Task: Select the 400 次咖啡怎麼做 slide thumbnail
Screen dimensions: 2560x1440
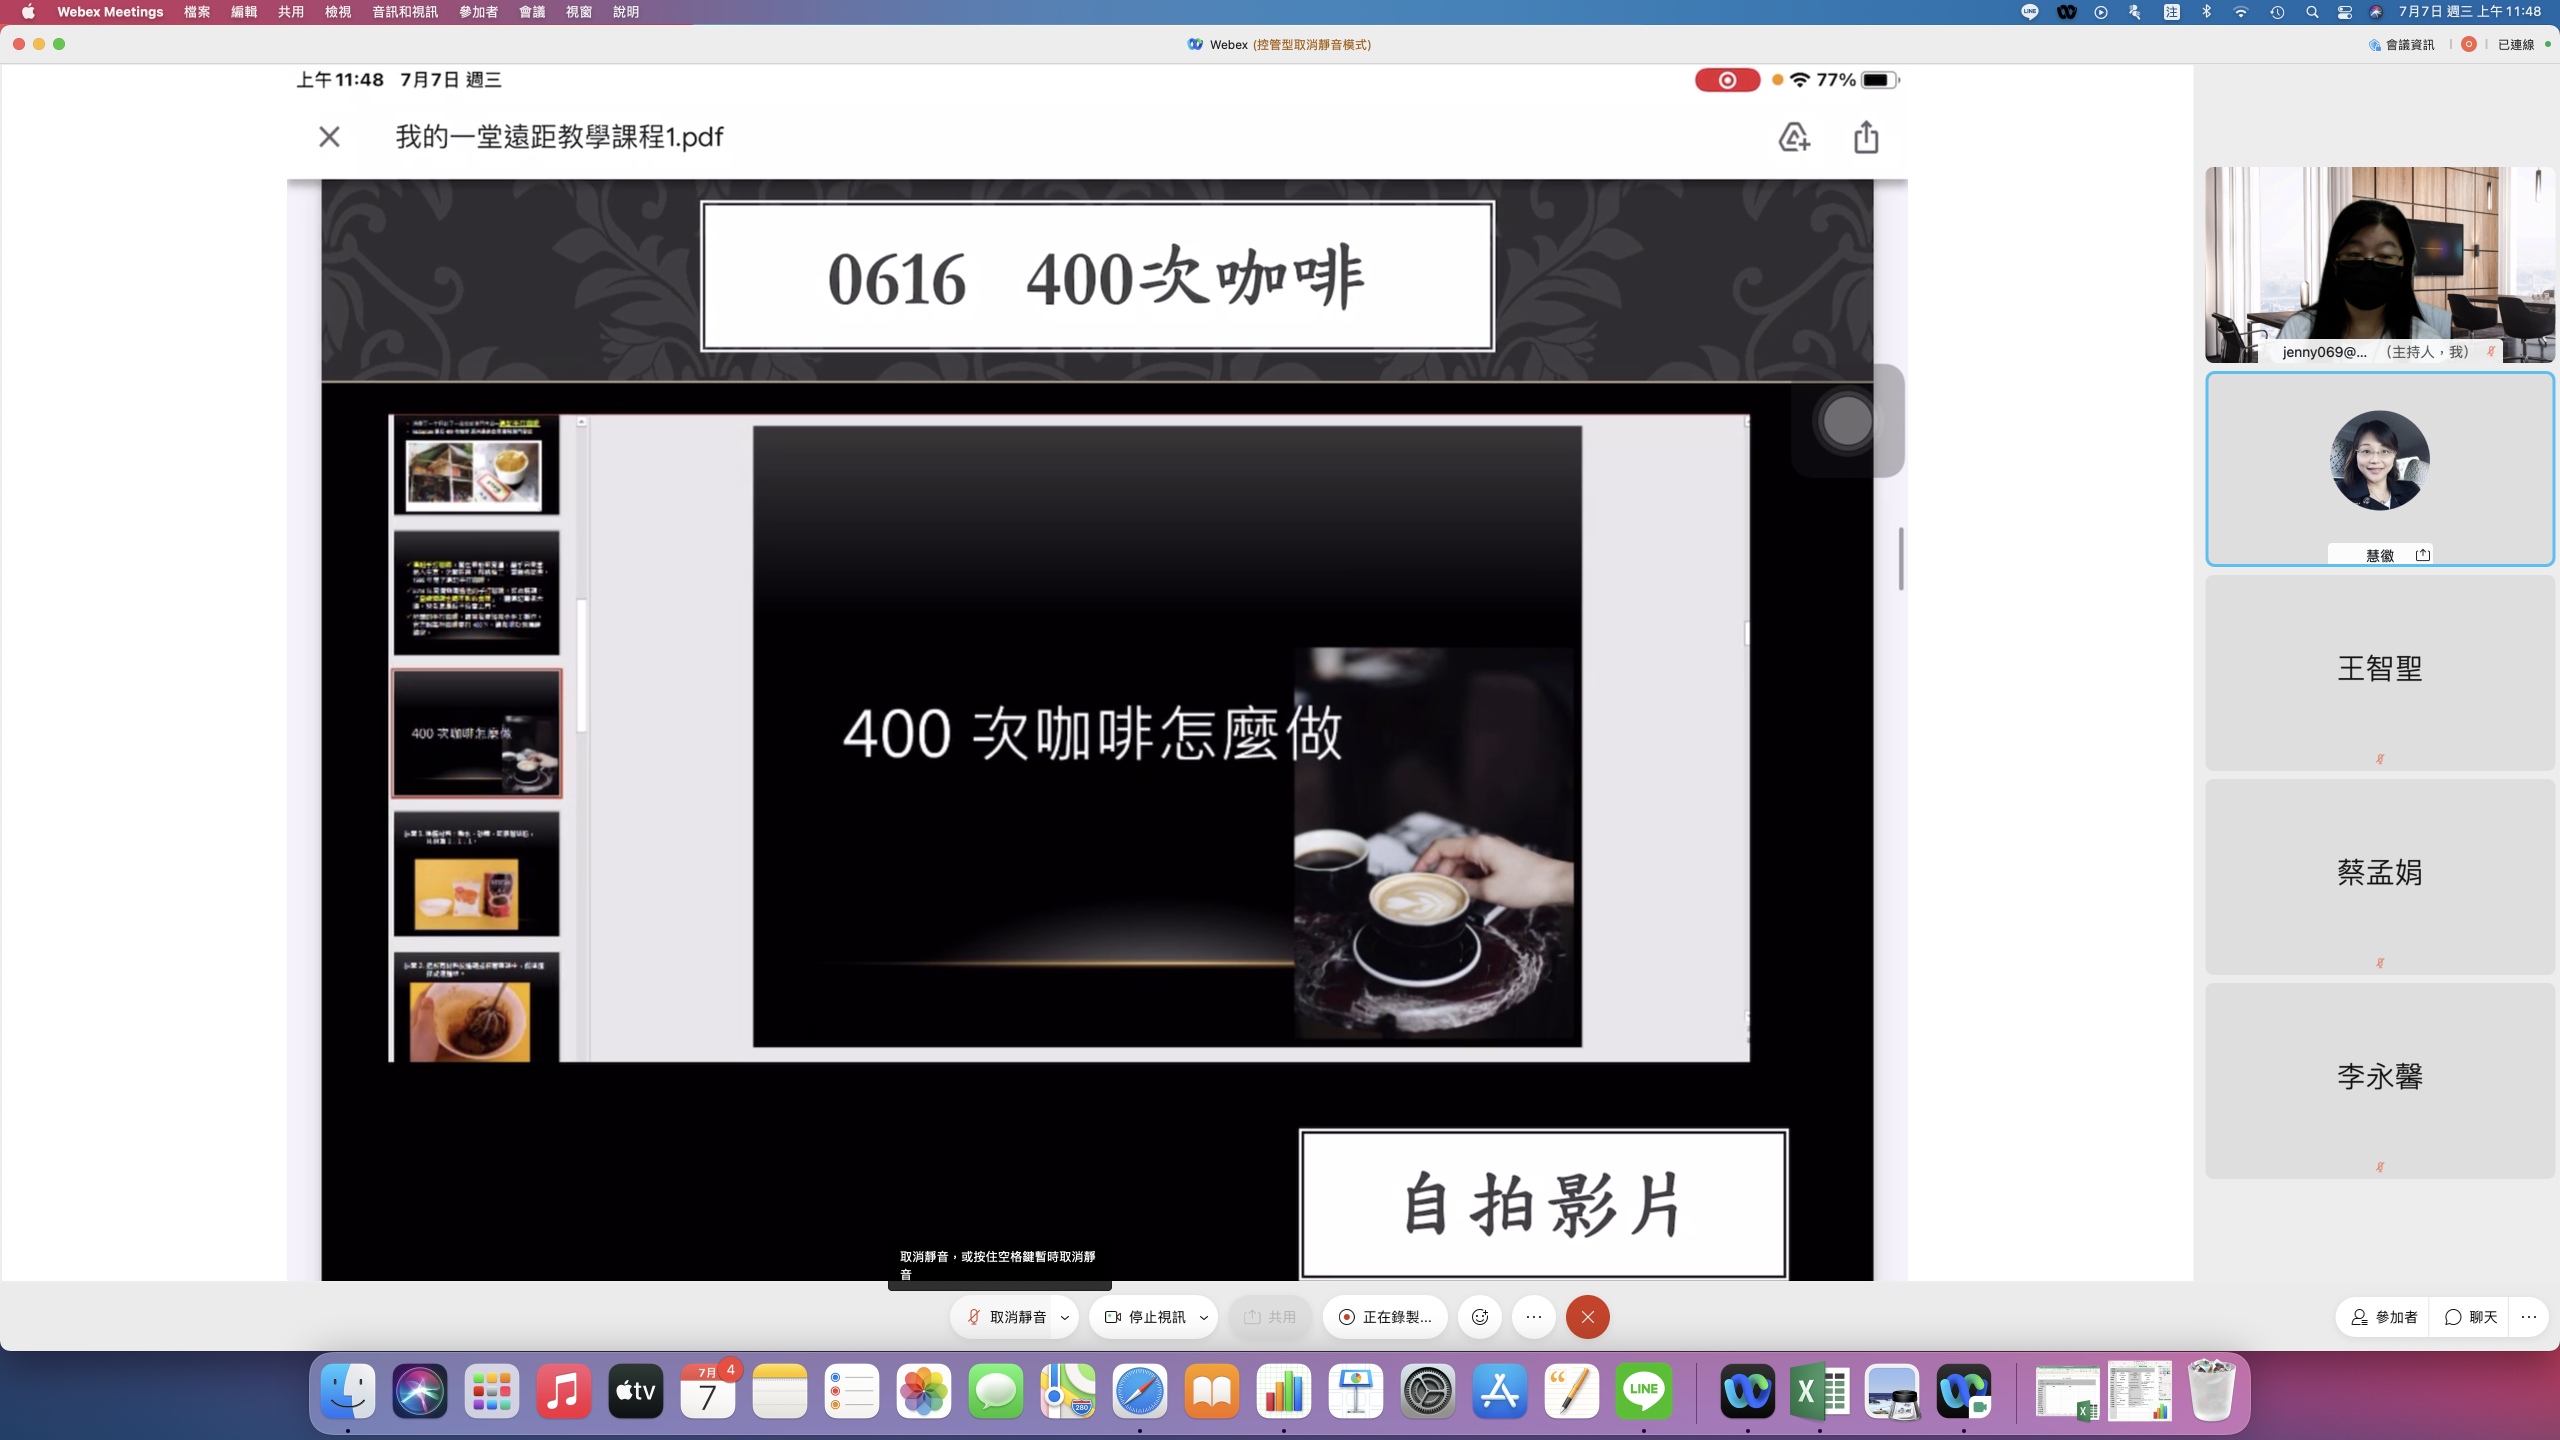Action: [476, 733]
